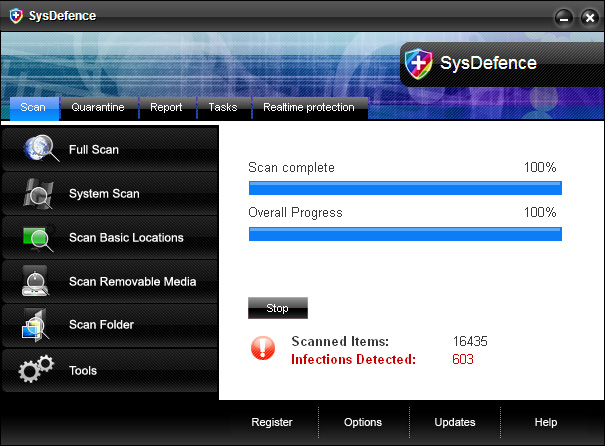Image resolution: width=605 pixels, height=446 pixels.
Task: Click the infections count 603
Action: tap(463, 360)
